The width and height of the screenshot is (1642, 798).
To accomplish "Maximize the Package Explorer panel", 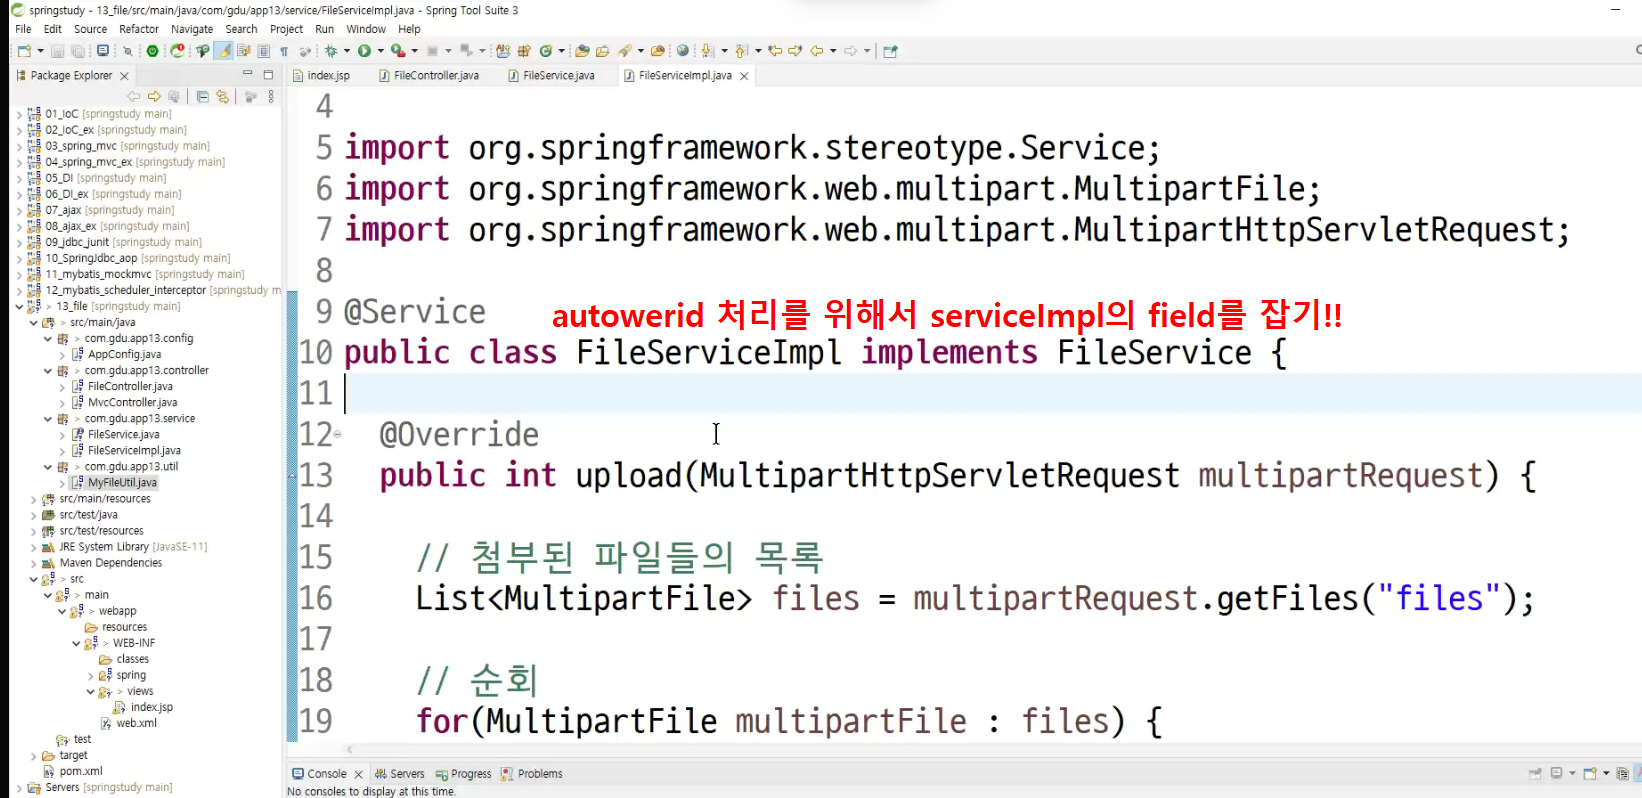I will (x=268, y=74).
